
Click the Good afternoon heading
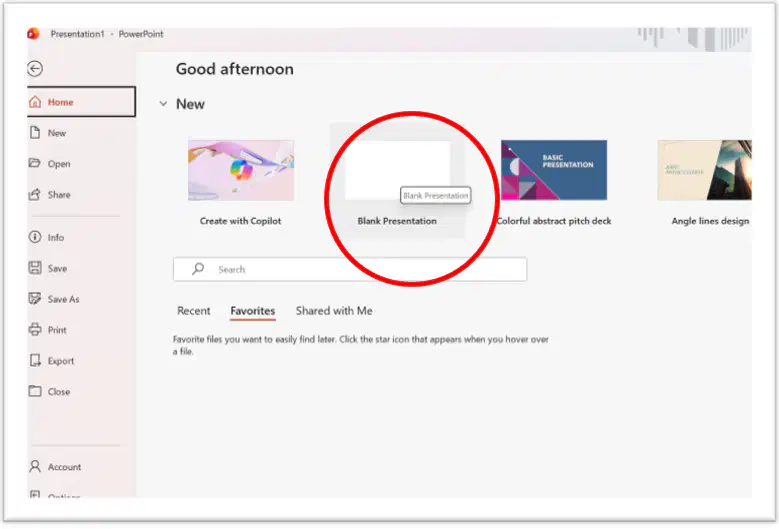[x=234, y=69]
